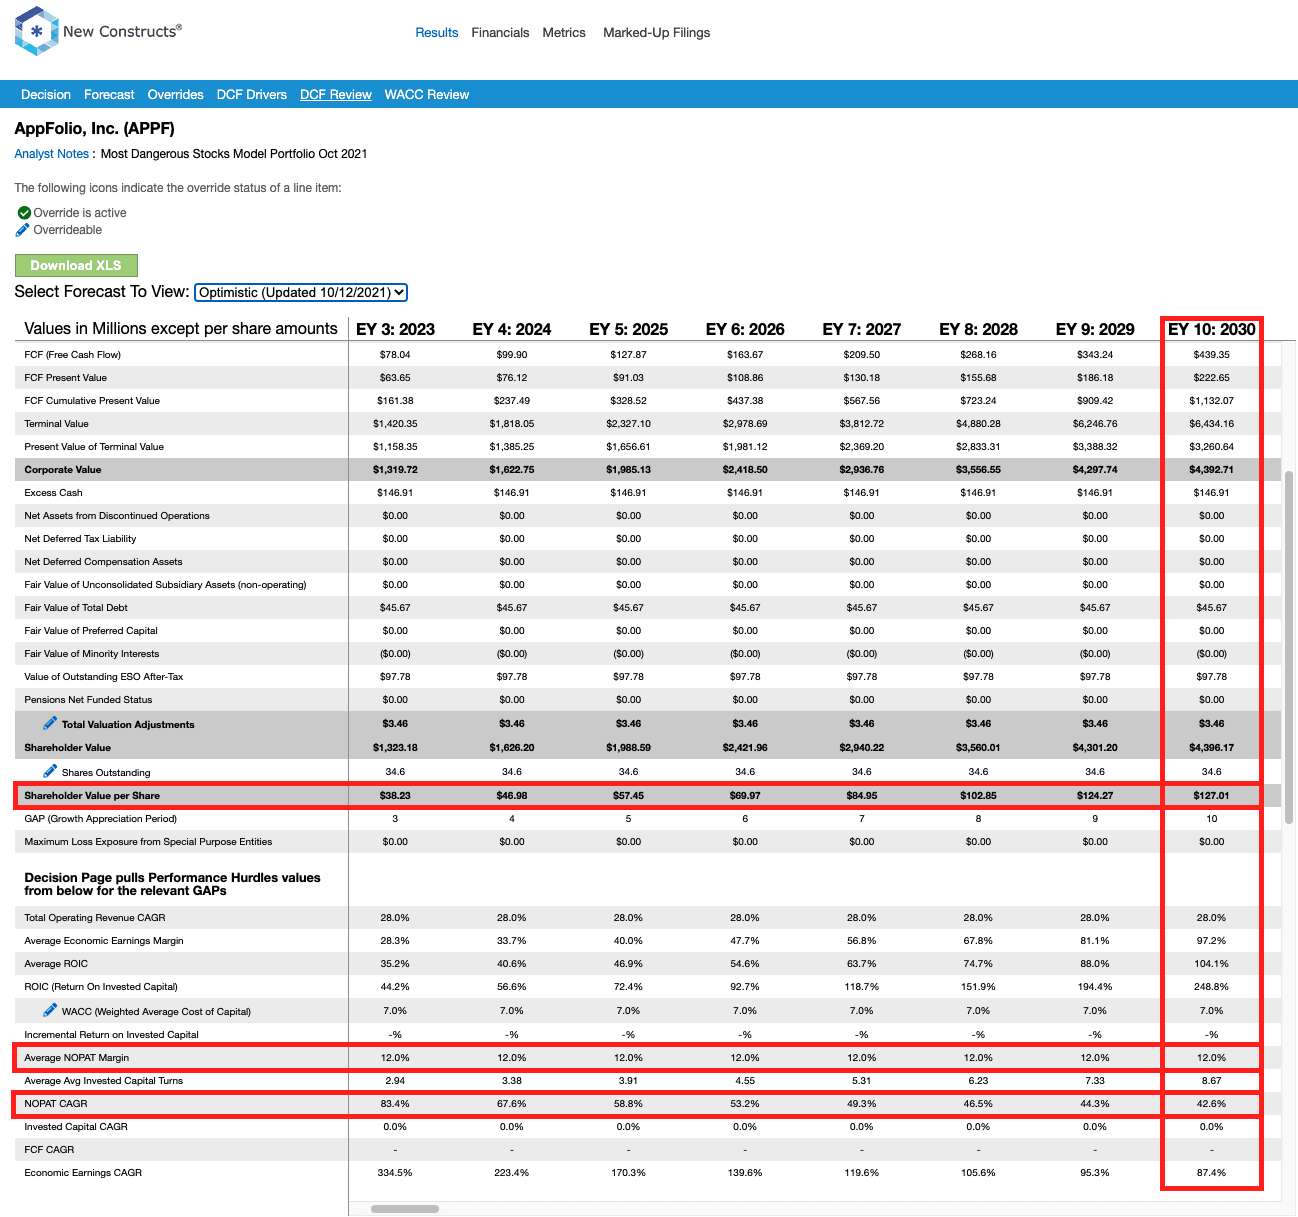Click the AppFolio, Inc. (APPF) heading
Screen dimensions: 1298x1217
(94, 129)
